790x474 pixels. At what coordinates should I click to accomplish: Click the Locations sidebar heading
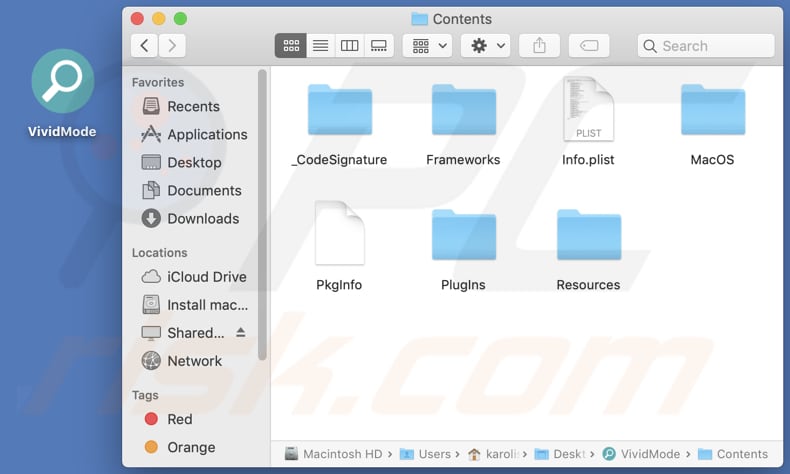[159, 252]
